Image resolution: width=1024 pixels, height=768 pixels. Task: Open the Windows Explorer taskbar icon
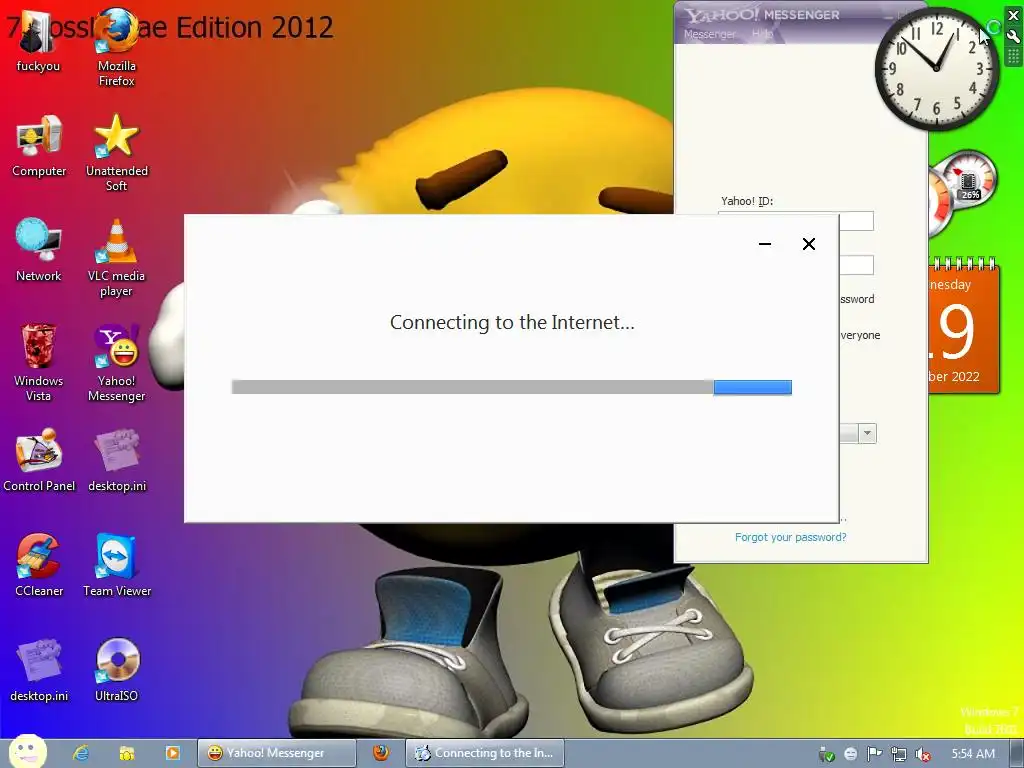click(127, 753)
